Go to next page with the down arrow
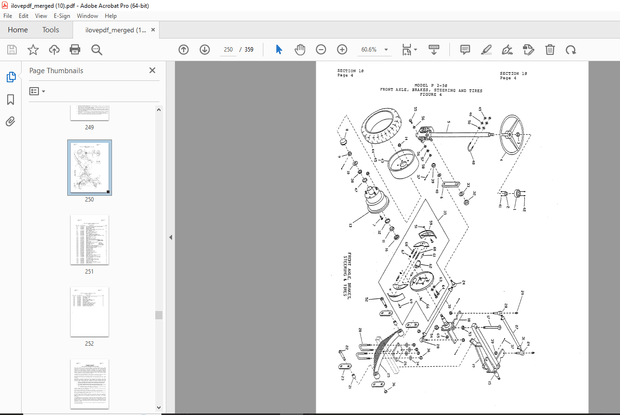 click(x=204, y=50)
